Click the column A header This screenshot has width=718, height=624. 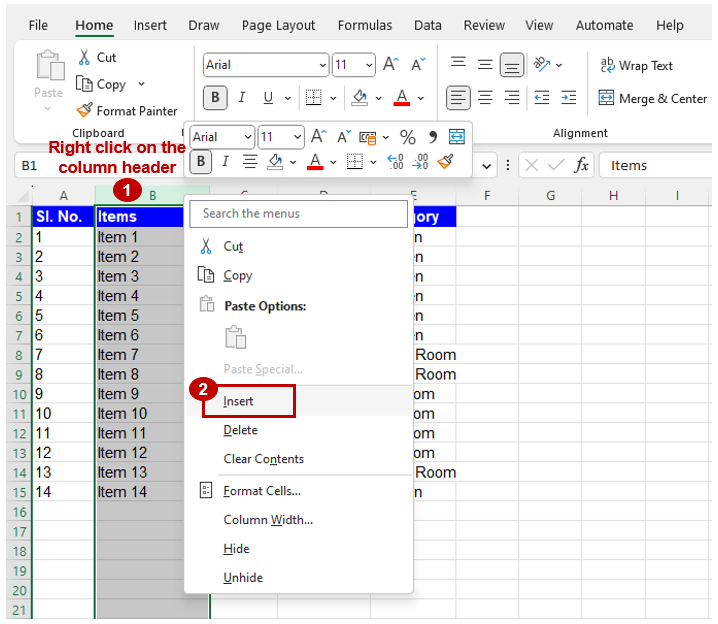click(x=64, y=196)
